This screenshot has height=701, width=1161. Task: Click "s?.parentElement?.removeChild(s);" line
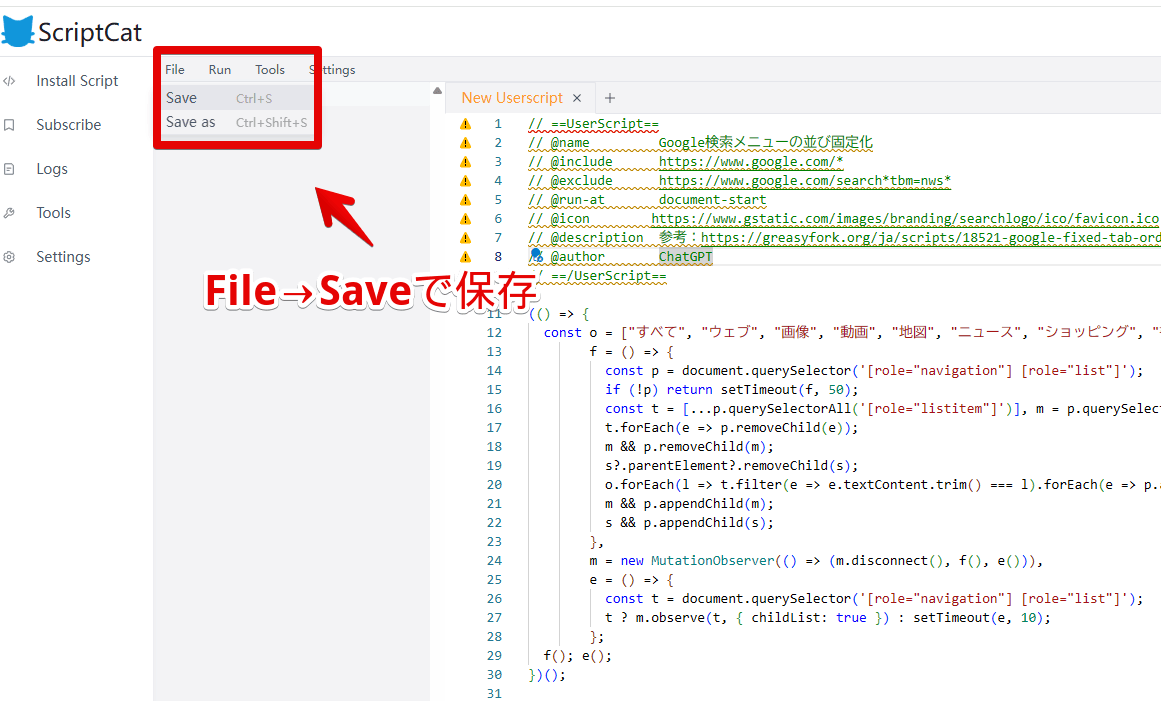point(732,466)
